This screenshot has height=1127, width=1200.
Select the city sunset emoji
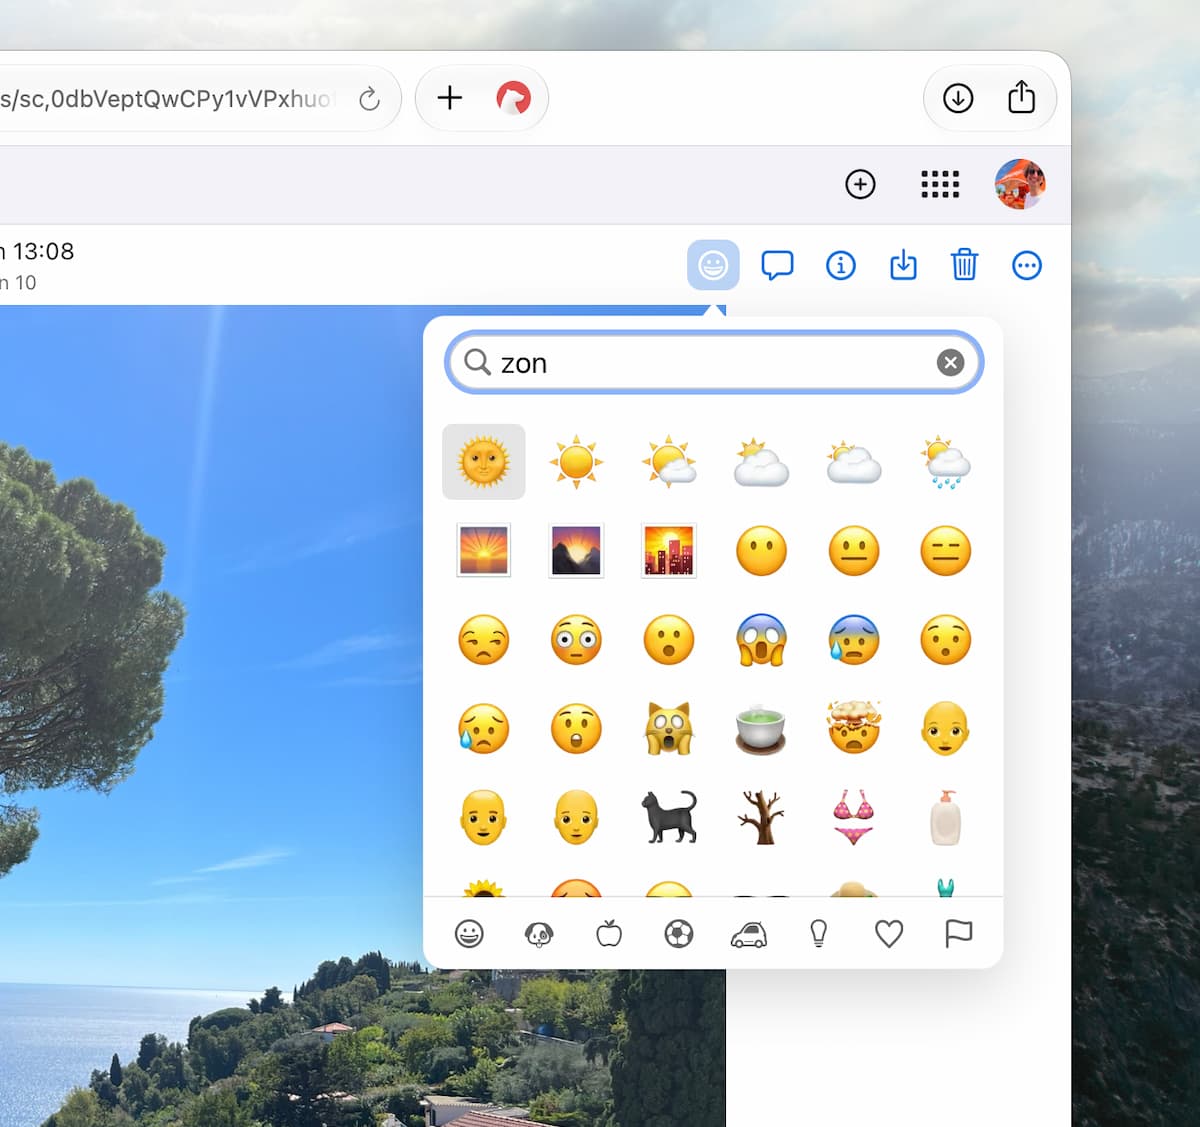(x=669, y=550)
